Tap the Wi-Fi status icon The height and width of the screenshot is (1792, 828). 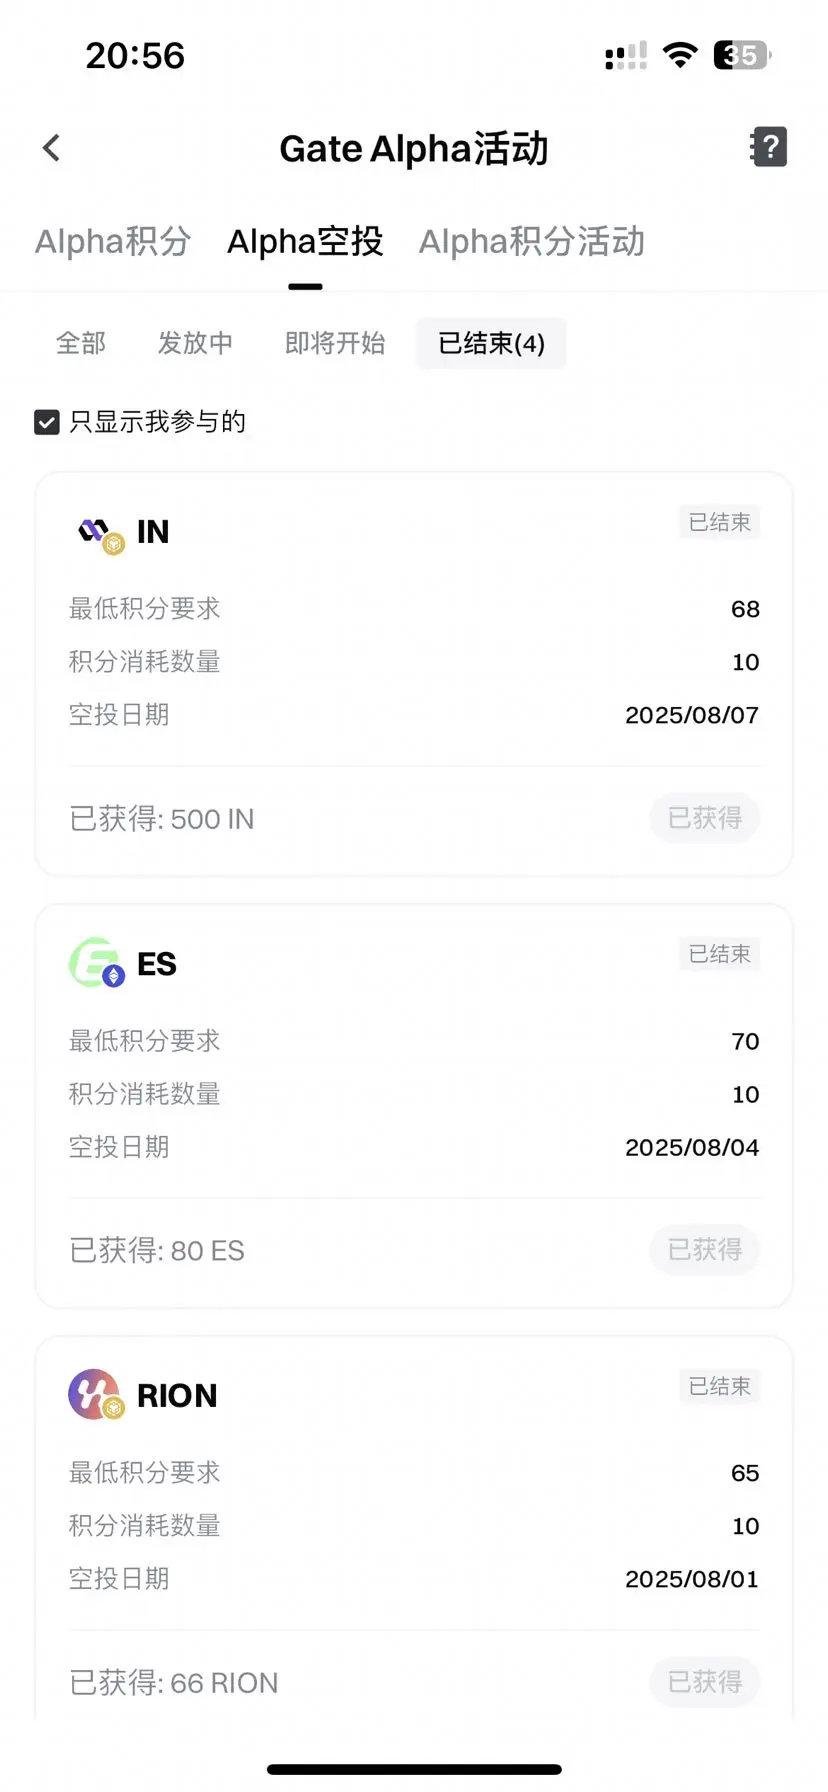pyautogui.click(x=681, y=55)
